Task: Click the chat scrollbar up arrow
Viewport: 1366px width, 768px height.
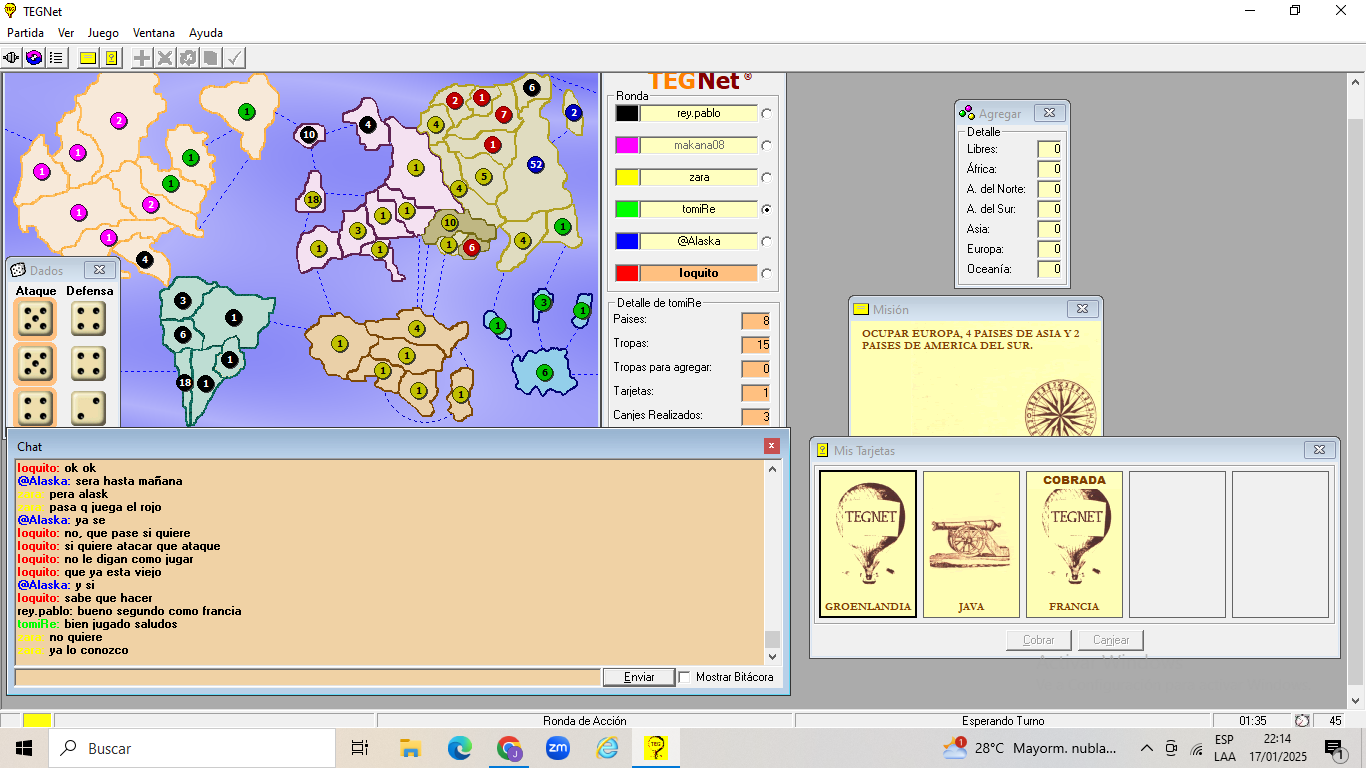Action: (772, 469)
